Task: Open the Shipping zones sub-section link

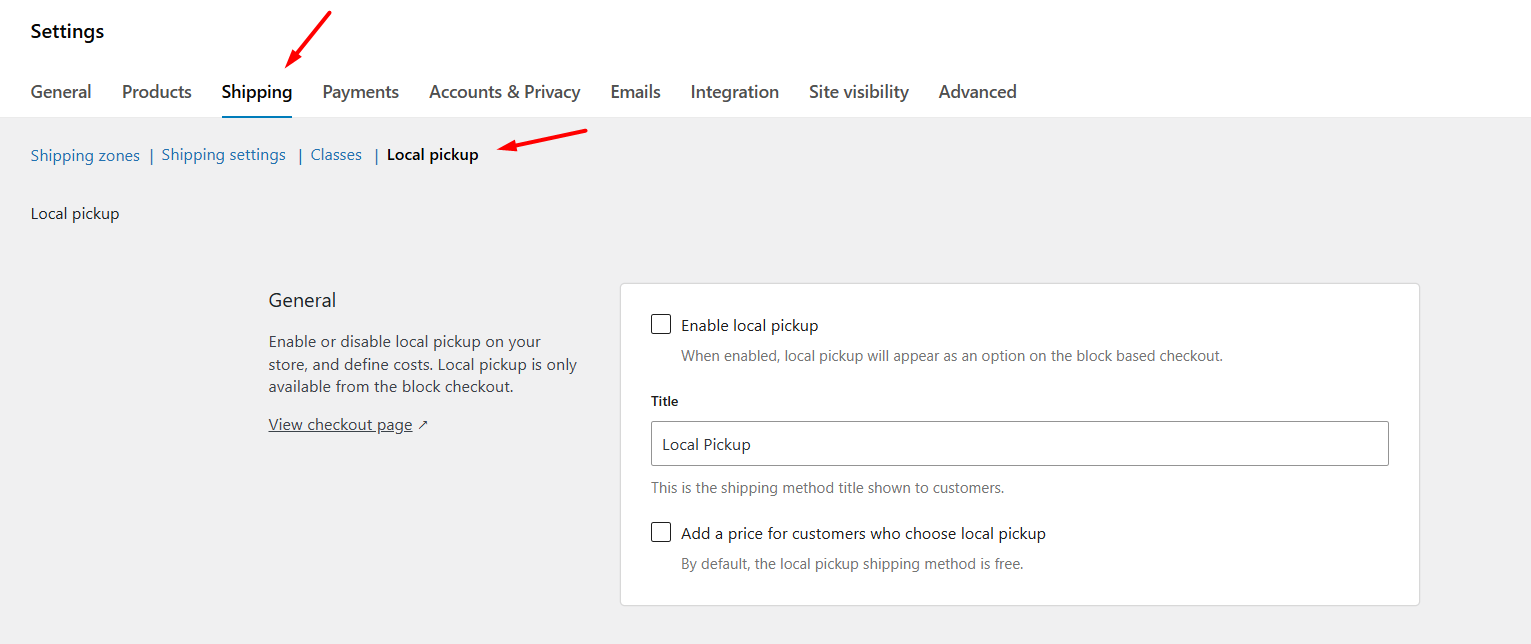Action: pos(85,155)
